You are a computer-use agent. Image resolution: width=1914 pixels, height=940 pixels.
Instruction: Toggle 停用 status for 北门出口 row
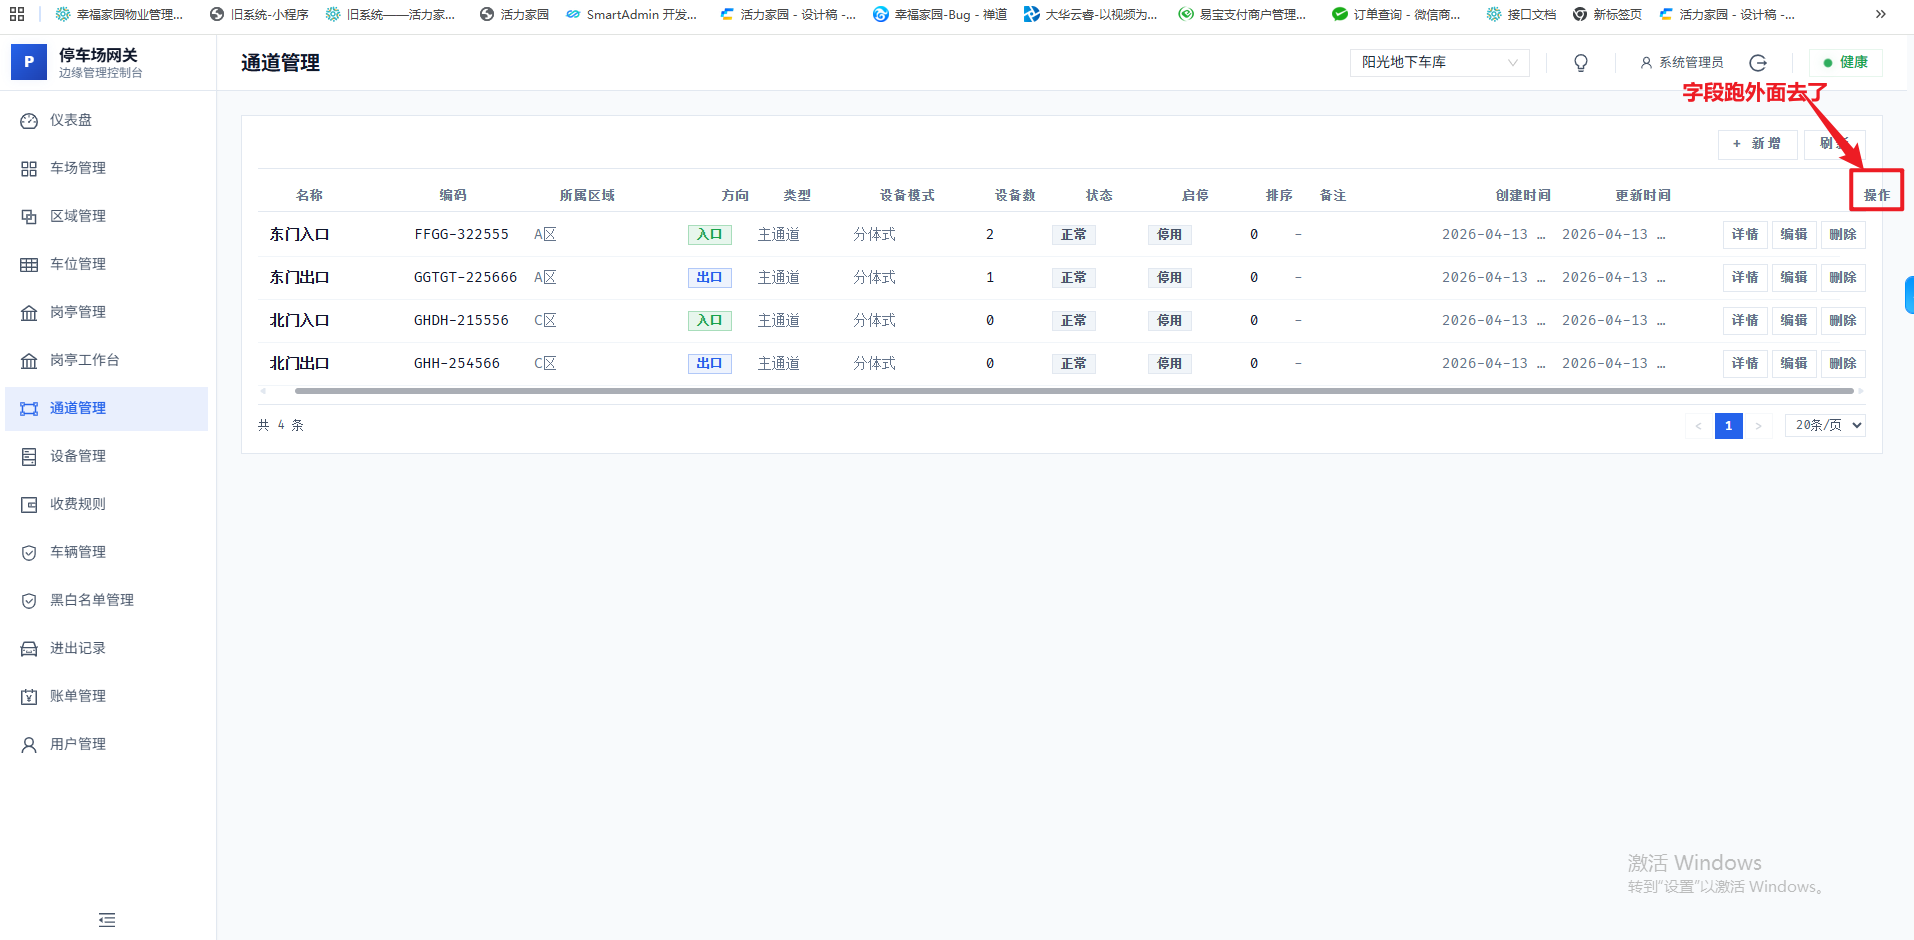click(x=1169, y=364)
